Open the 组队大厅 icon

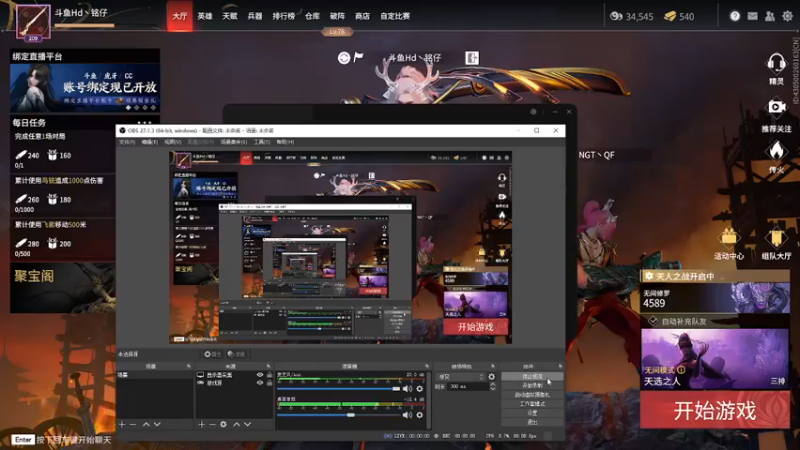(x=776, y=238)
